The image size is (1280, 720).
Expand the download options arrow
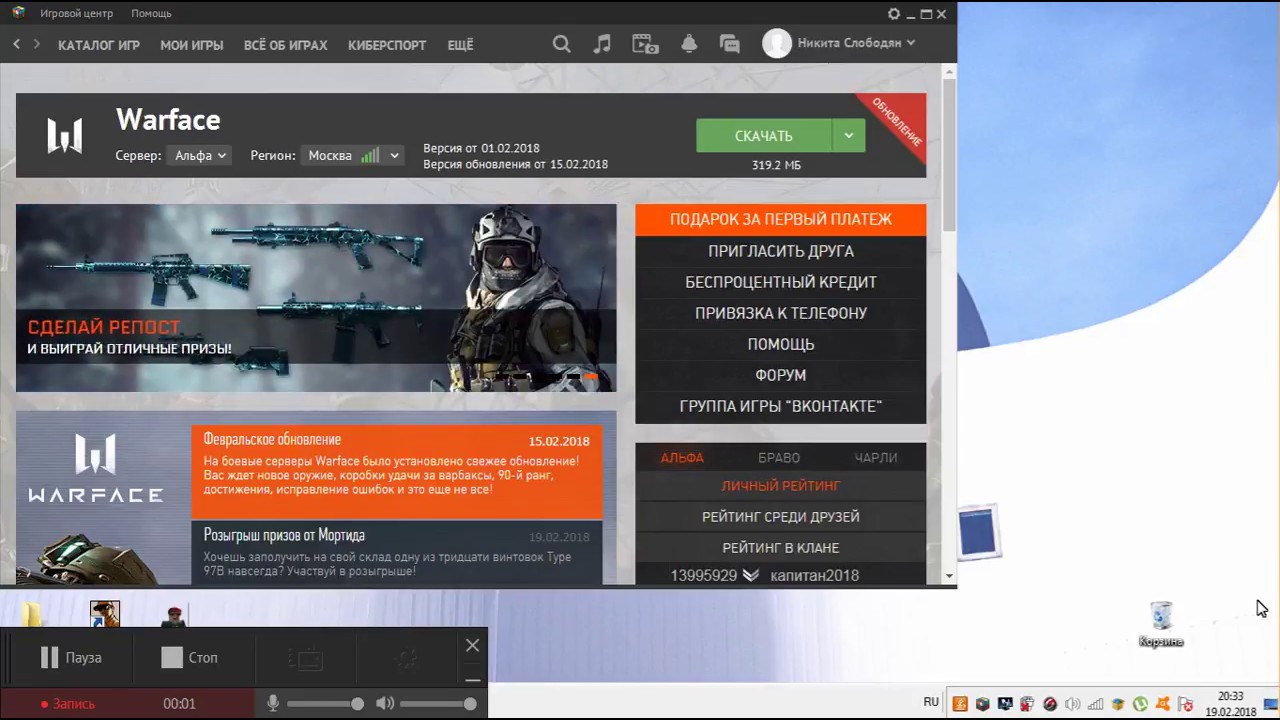click(848, 136)
